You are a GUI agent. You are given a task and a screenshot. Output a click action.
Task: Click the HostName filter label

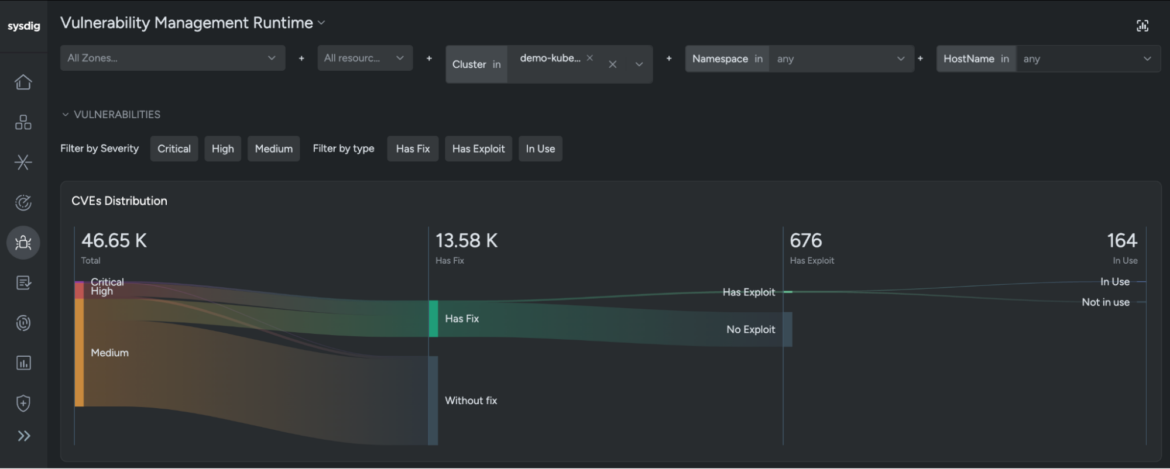pos(969,59)
